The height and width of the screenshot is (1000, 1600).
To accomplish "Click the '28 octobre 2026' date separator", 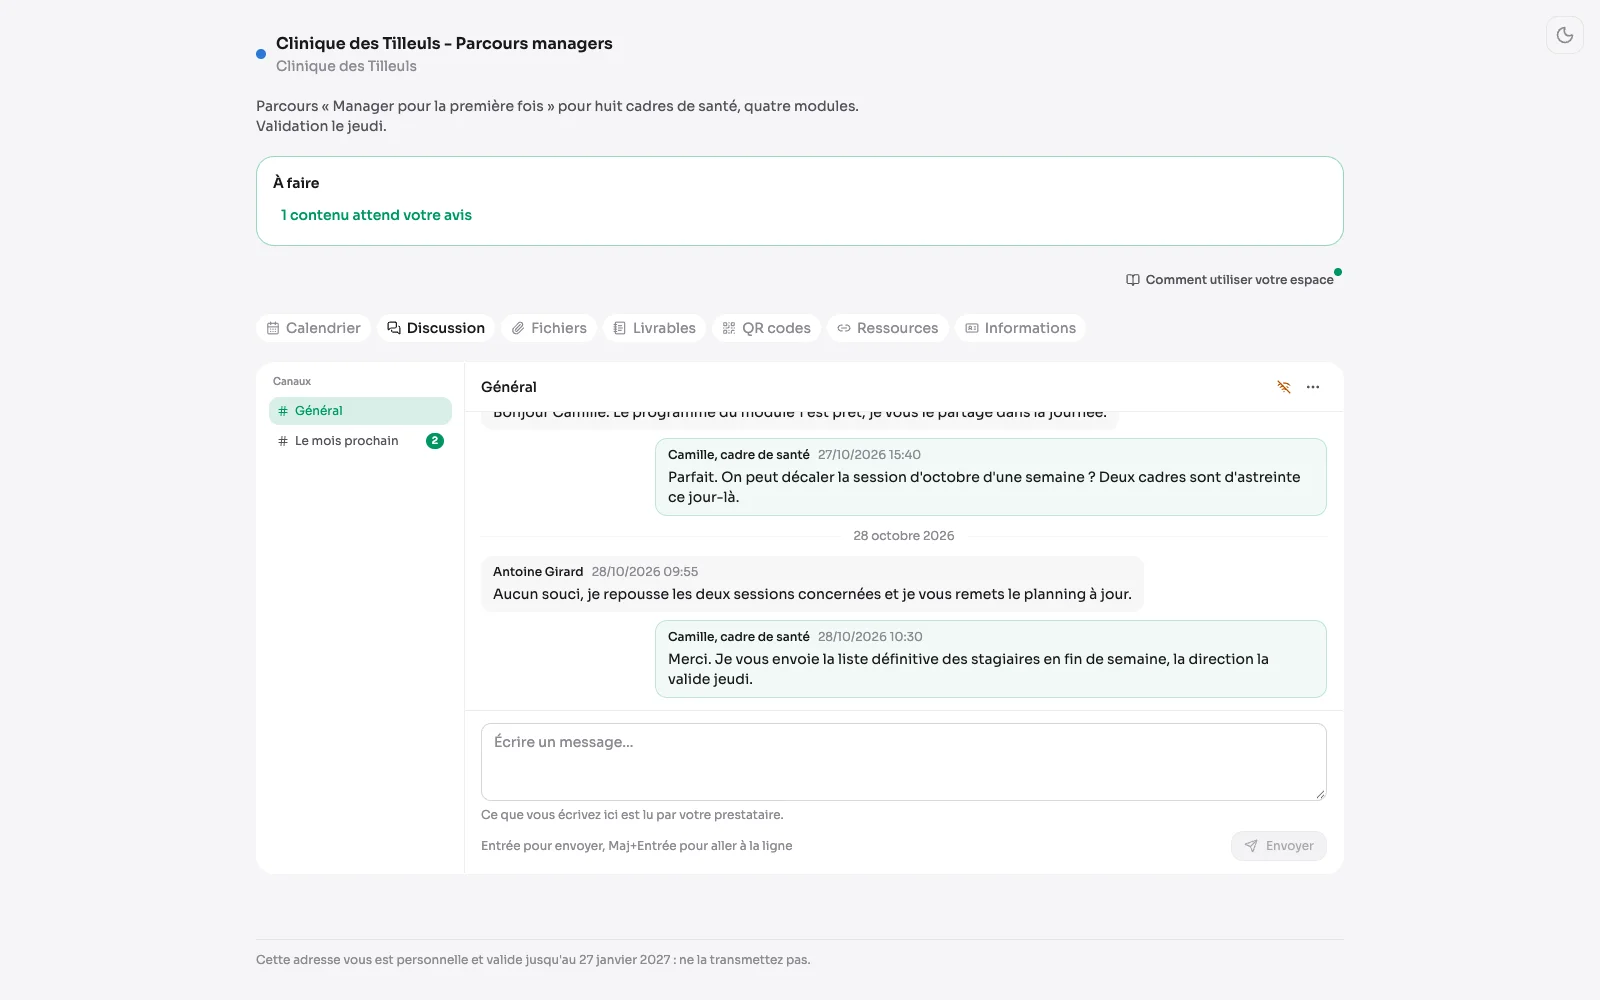I will tap(904, 536).
